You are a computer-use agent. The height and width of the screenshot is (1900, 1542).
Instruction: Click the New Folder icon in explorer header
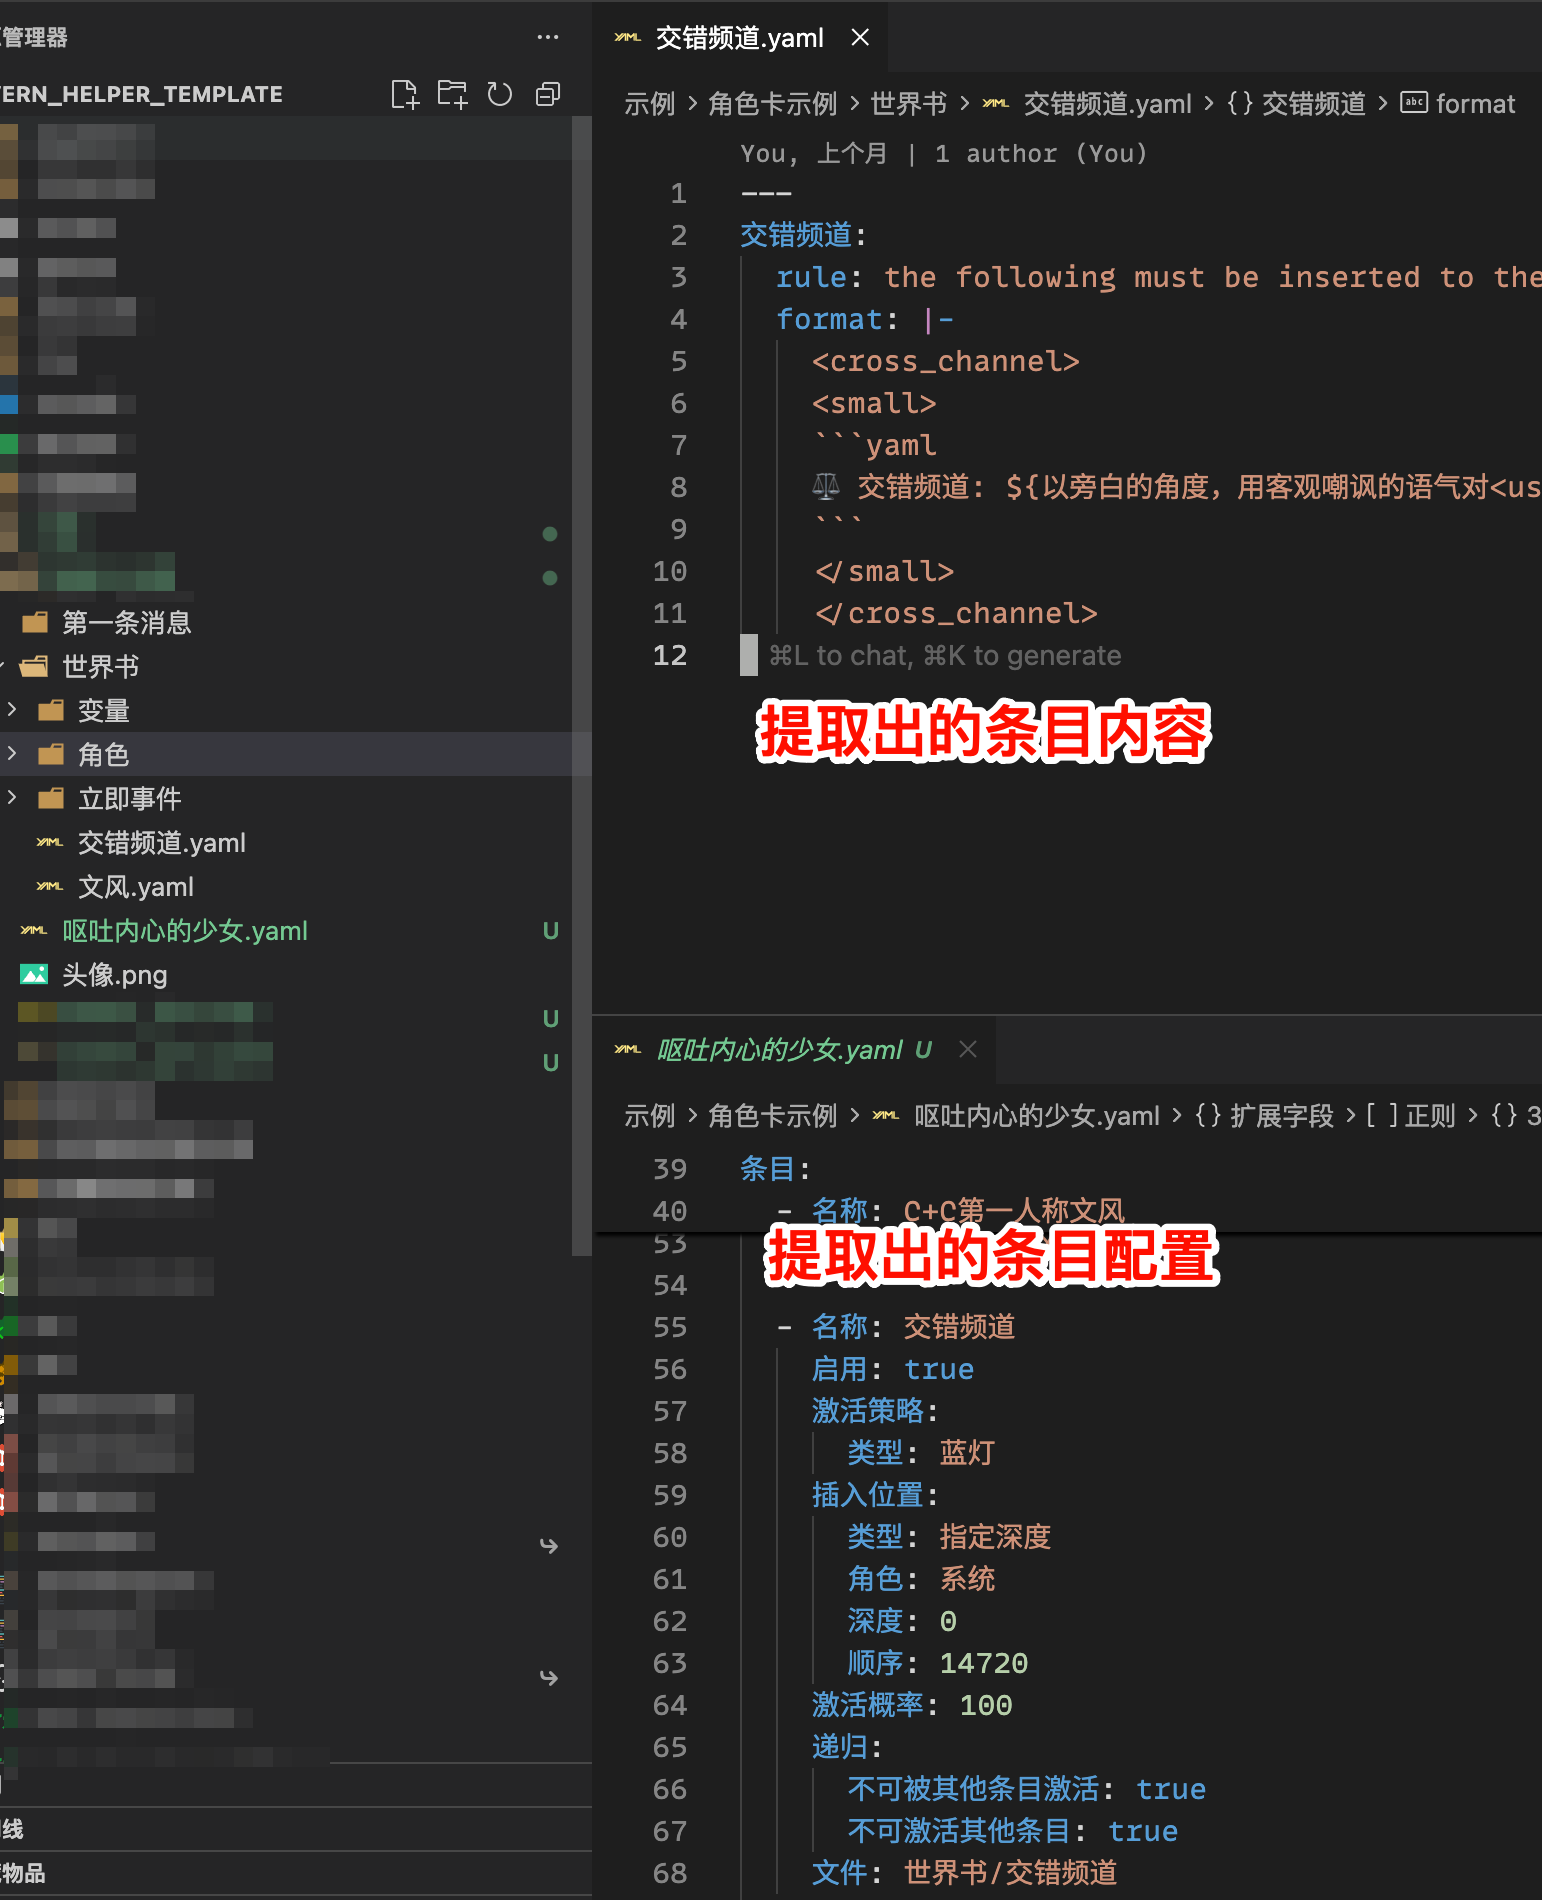(x=452, y=95)
